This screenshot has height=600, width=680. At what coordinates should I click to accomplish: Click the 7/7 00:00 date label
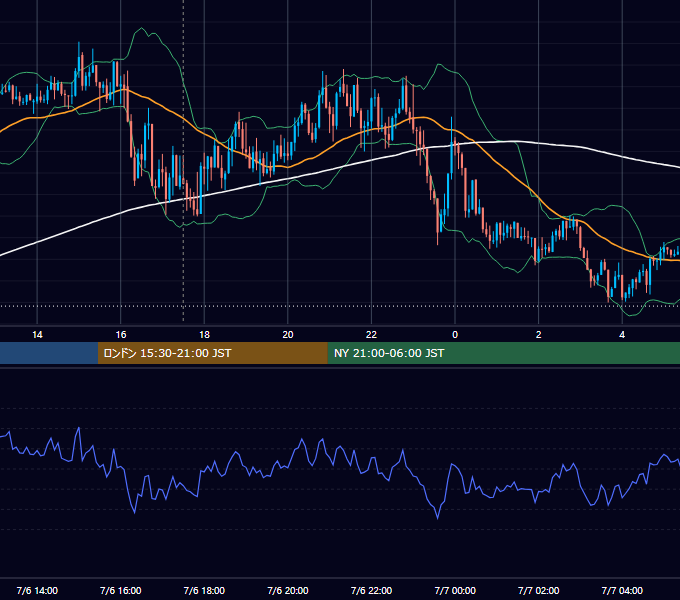click(x=455, y=590)
